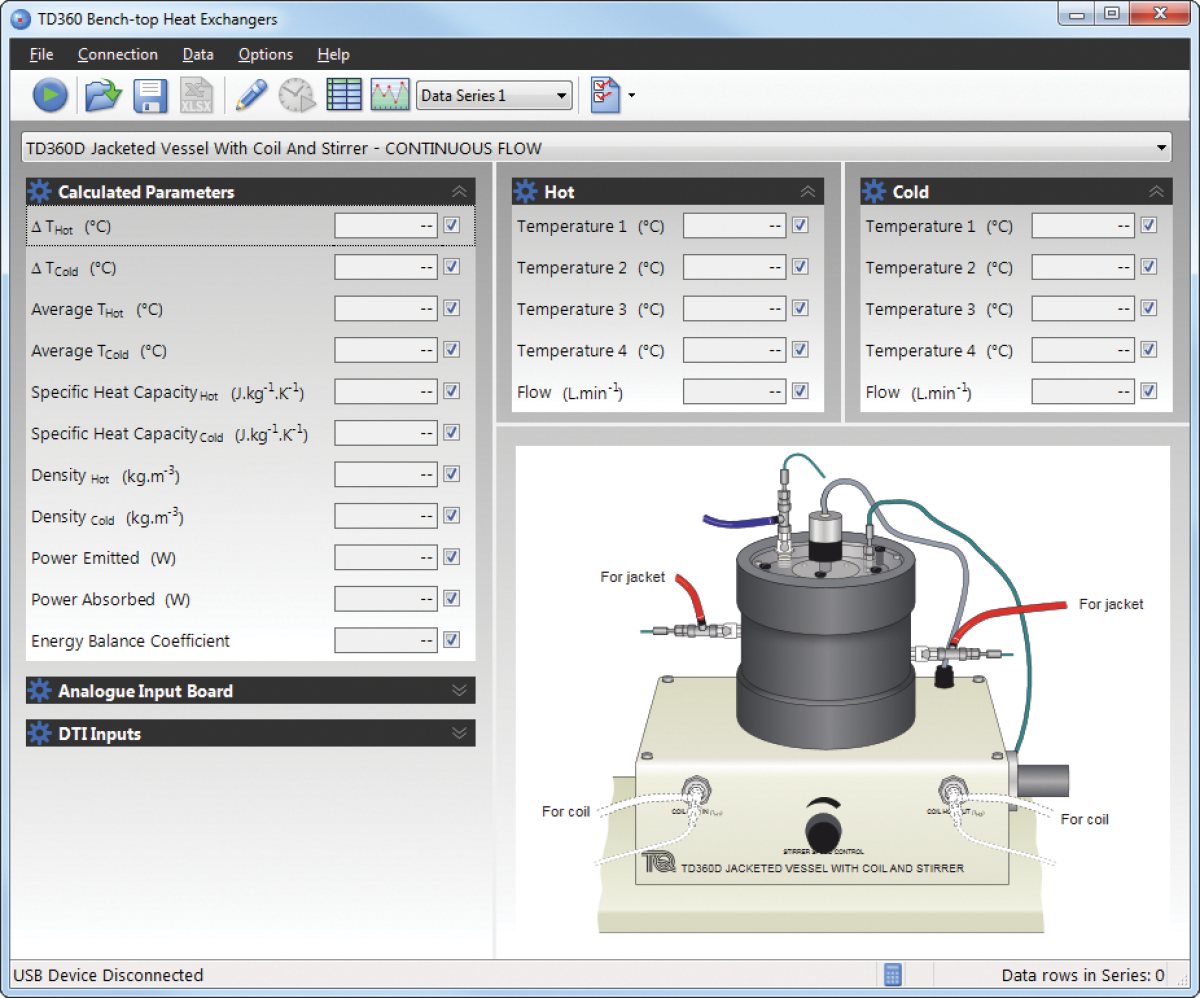Open the Data Series 1 dropdown
1200x998 pixels.
tap(494, 96)
